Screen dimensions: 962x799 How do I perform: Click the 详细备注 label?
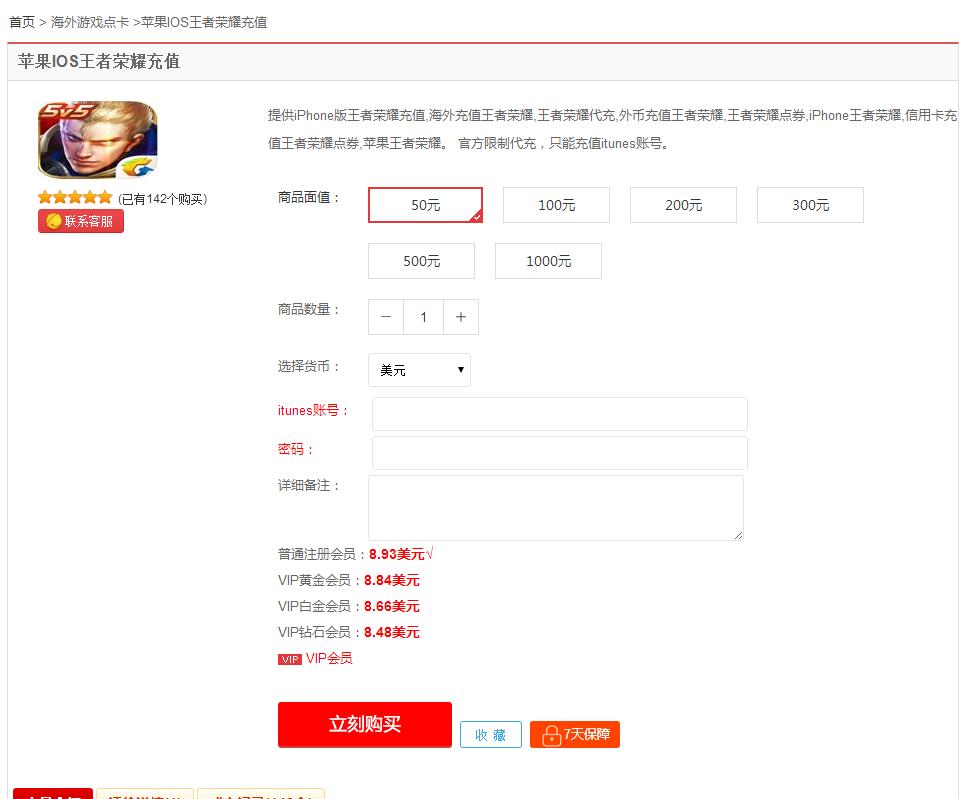[x=309, y=485]
